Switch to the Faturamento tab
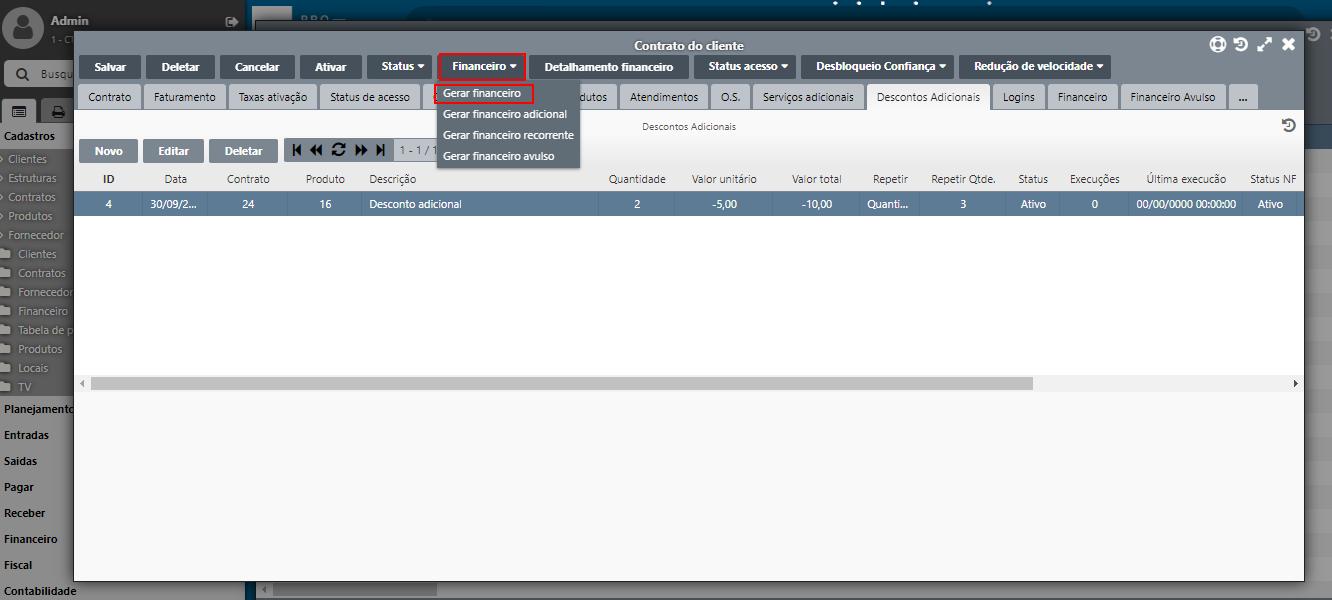This screenshot has height=600, width=1332. click(x=184, y=97)
